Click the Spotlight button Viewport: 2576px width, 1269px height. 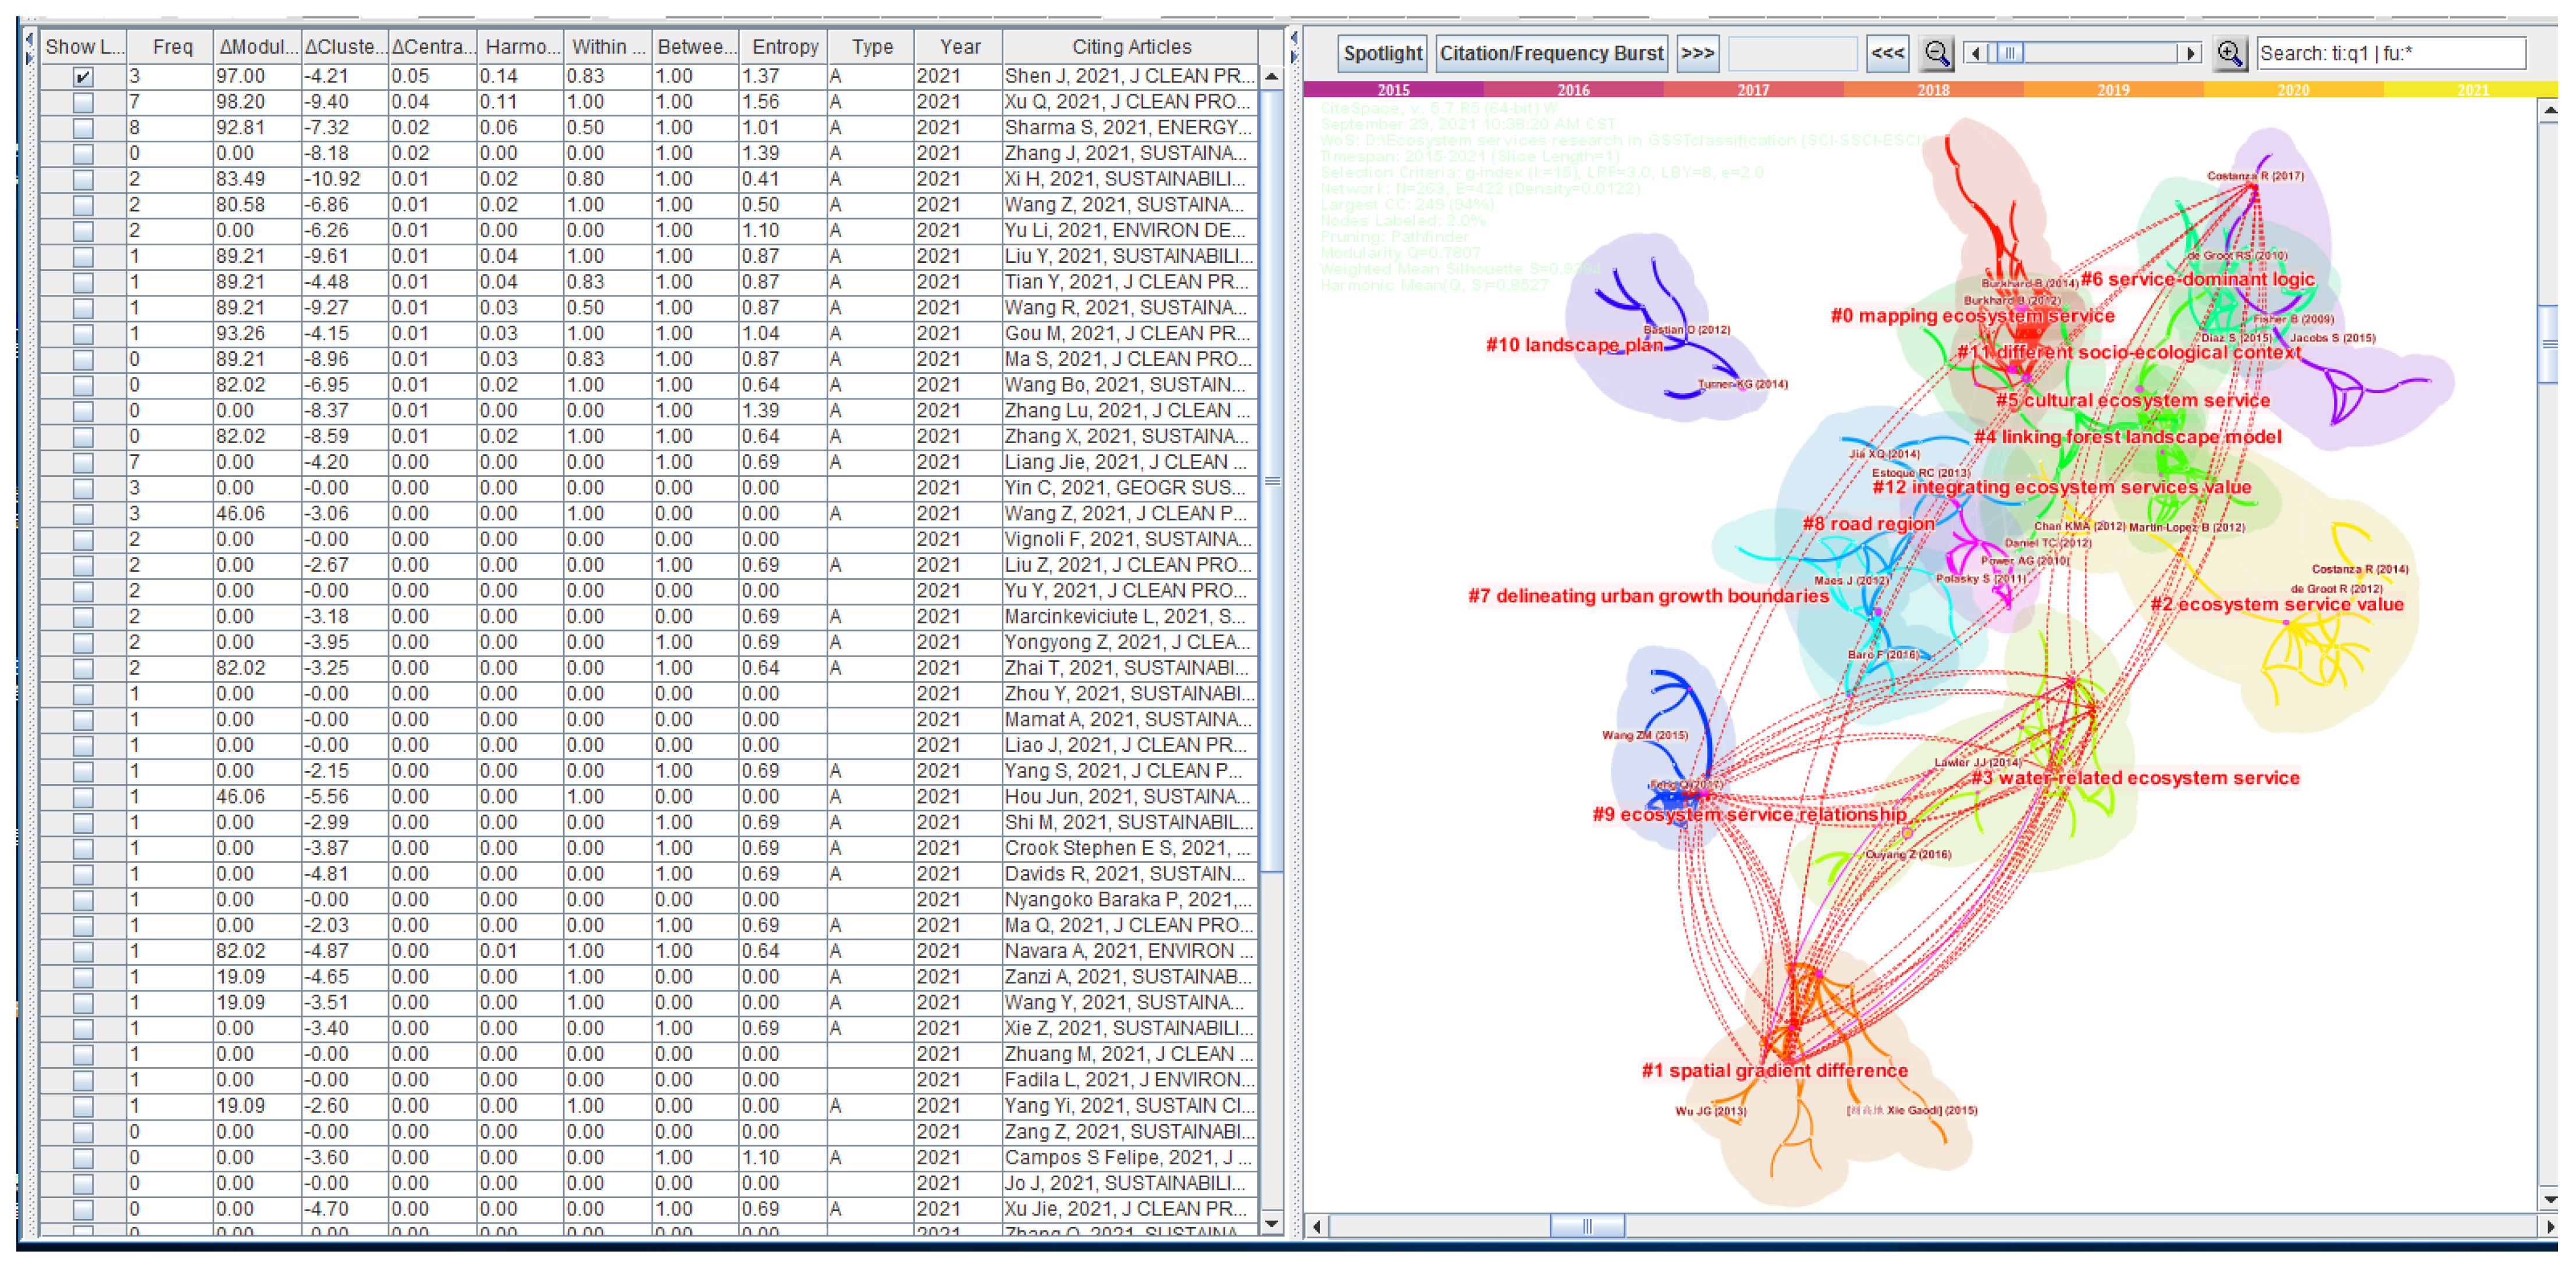(x=1382, y=53)
